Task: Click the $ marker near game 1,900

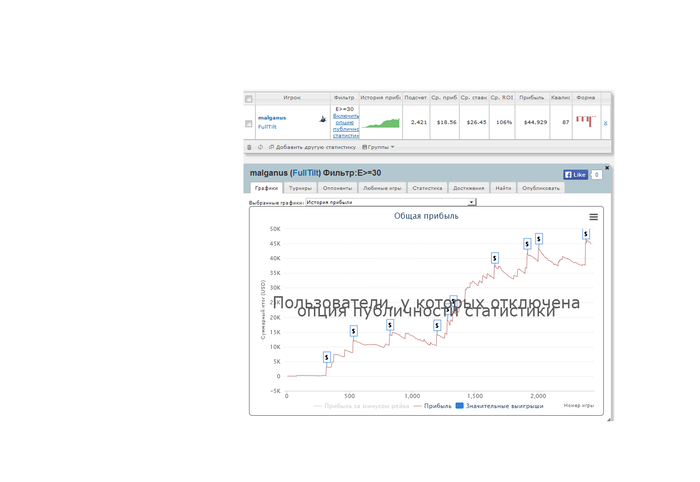Action: [527, 244]
